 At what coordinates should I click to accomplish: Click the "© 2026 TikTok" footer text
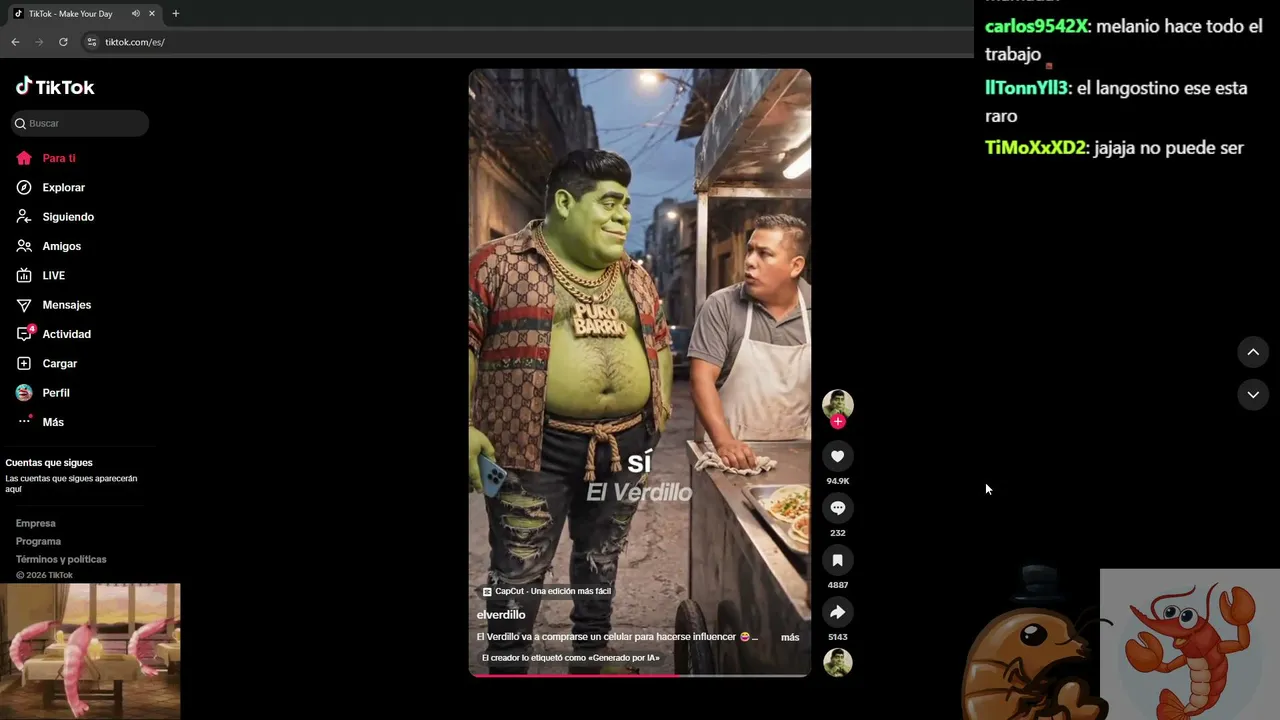44,575
